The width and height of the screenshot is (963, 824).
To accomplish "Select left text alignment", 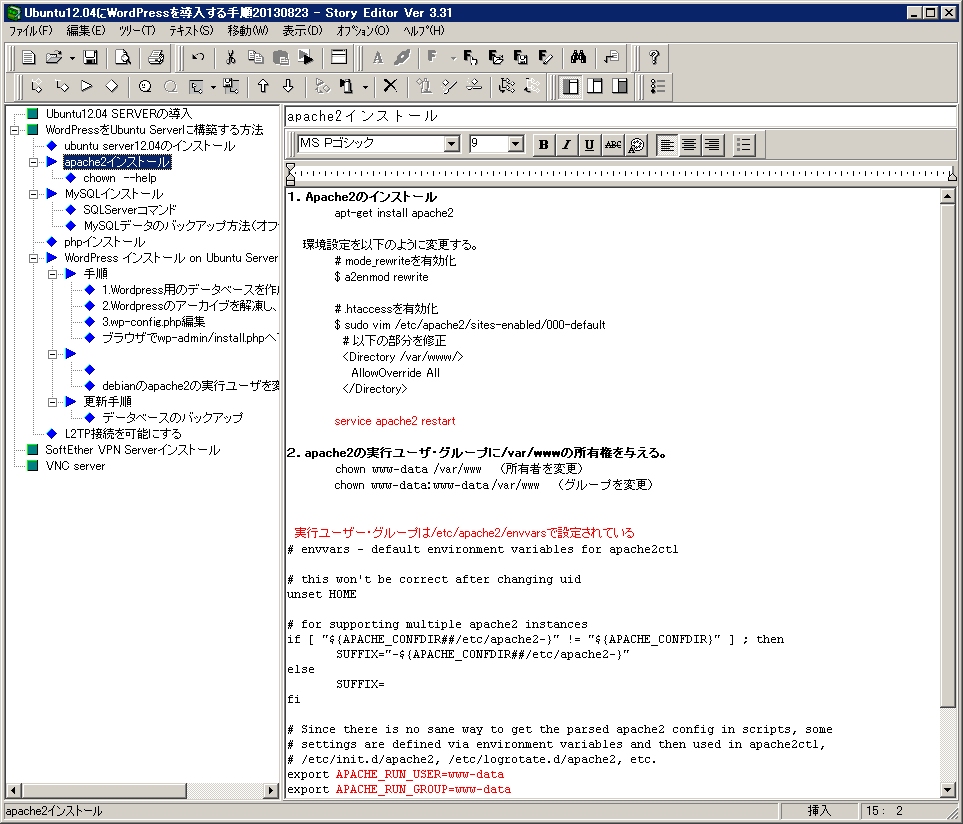I will [x=666, y=145].
